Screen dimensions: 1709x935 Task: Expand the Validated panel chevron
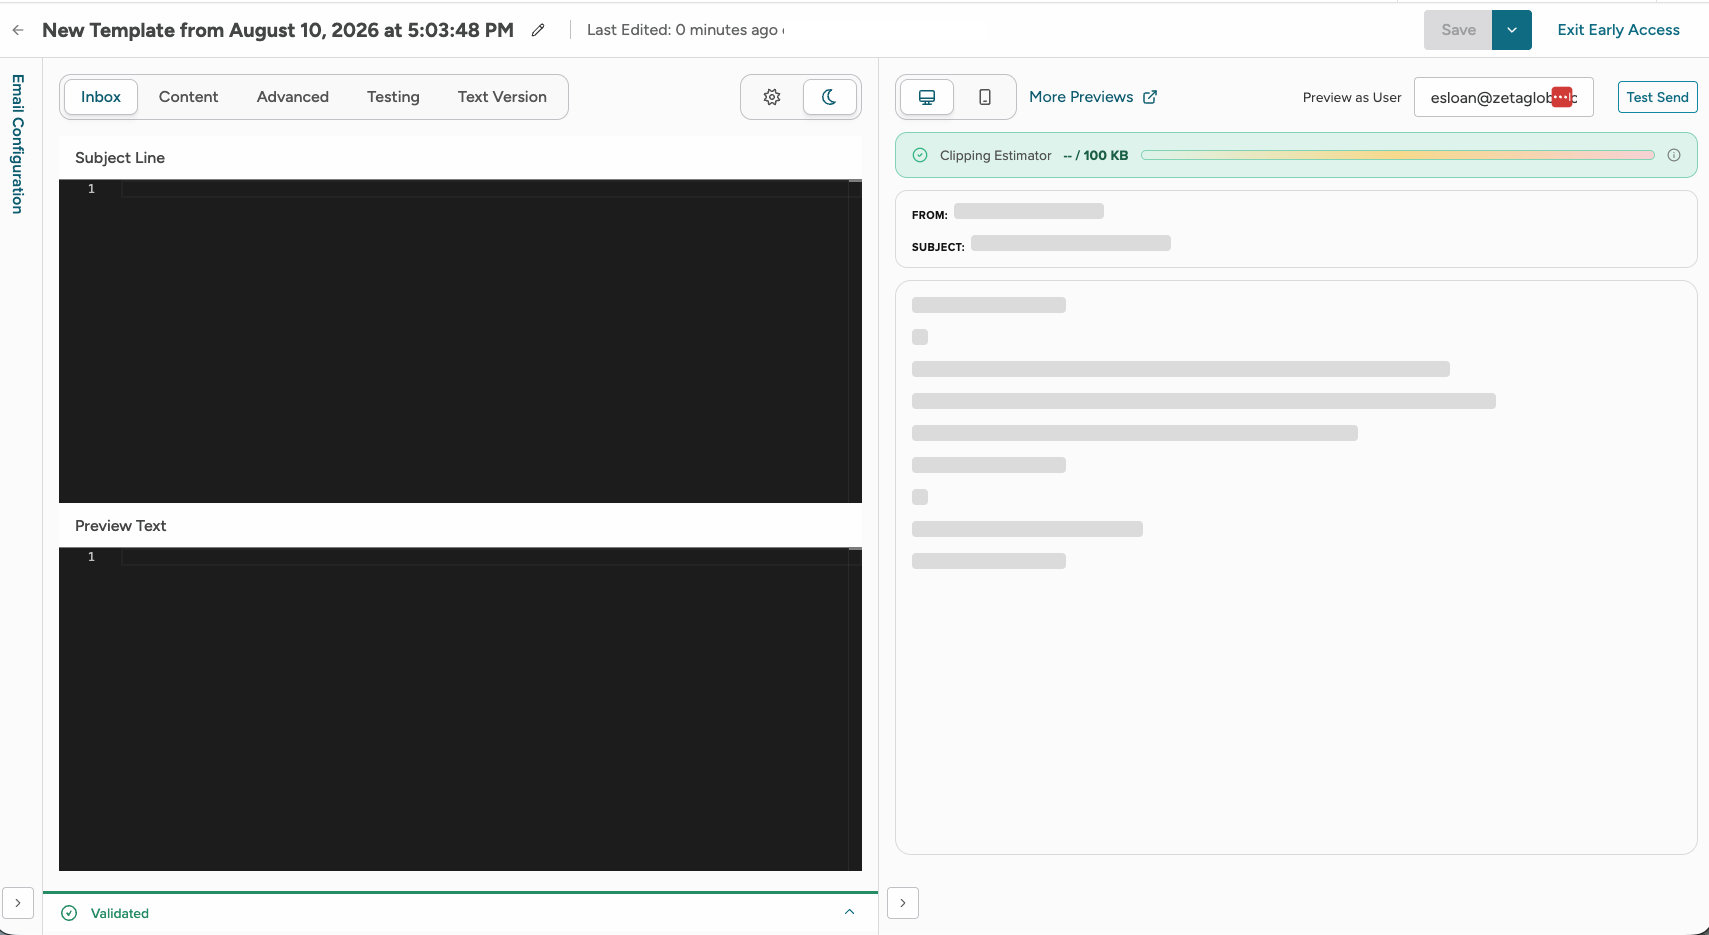(x=850, y=912)
